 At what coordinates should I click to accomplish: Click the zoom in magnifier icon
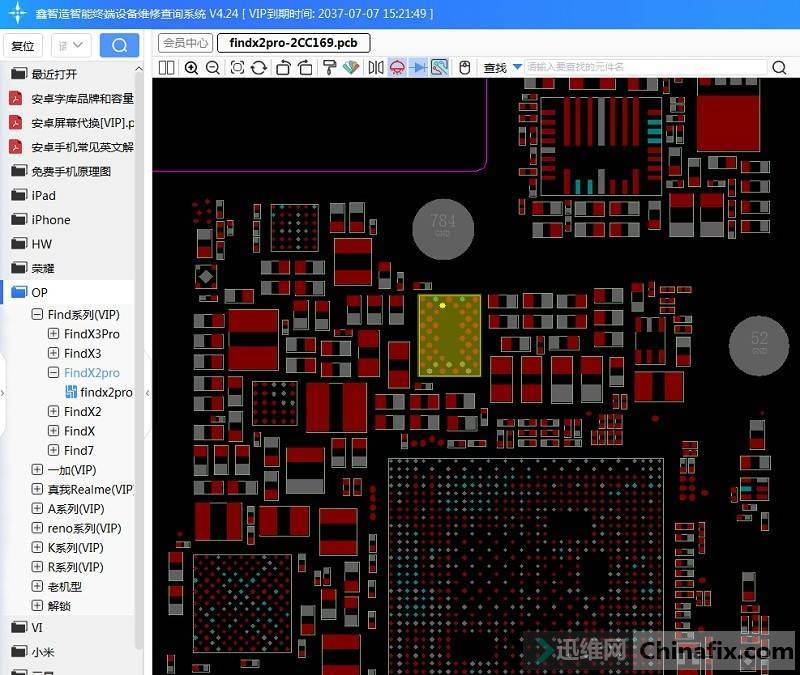pyautogui.click(x=190, y=67)
